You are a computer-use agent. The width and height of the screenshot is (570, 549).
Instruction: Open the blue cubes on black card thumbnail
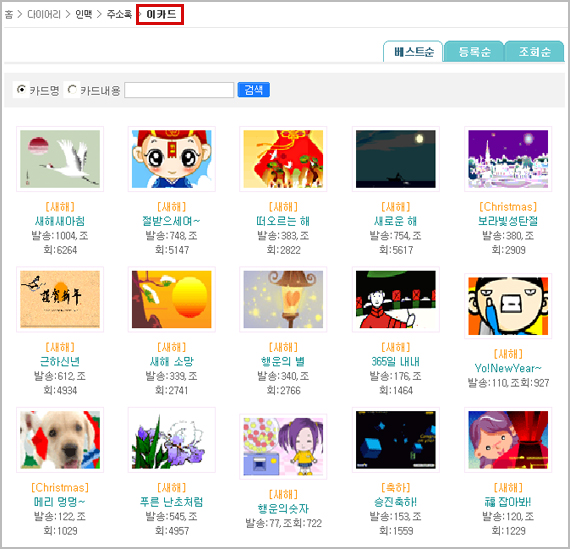(x=396, y=440)
